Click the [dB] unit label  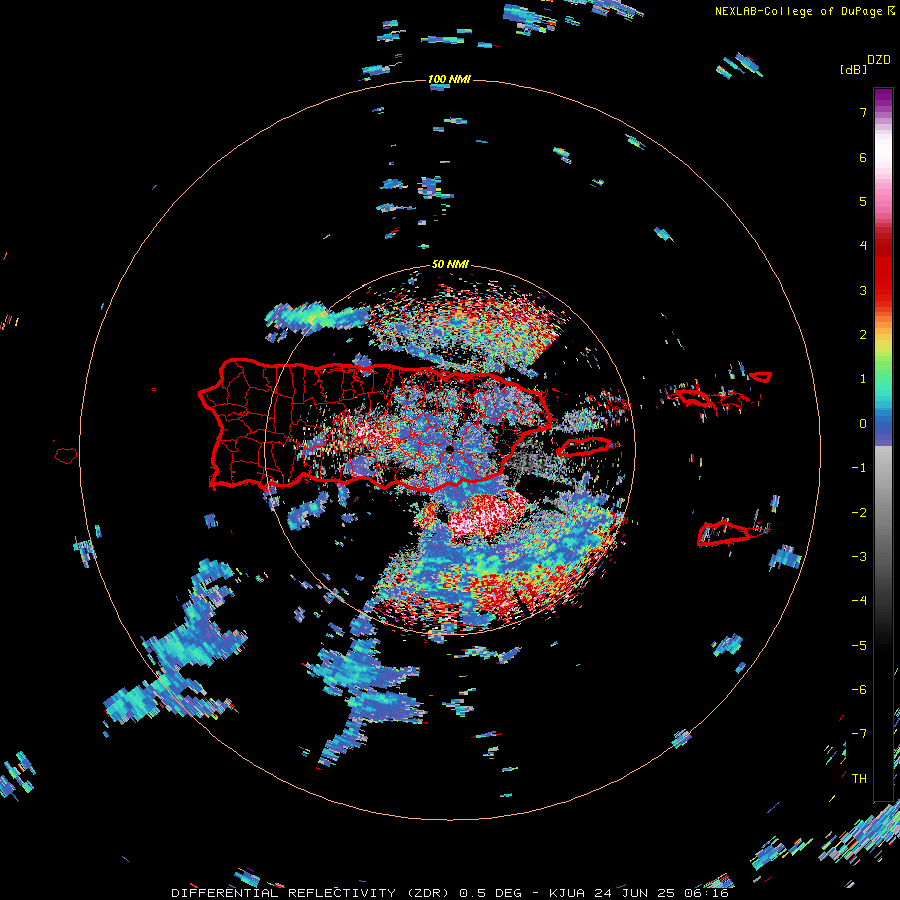pyautogui.click(x=853, y=70)
